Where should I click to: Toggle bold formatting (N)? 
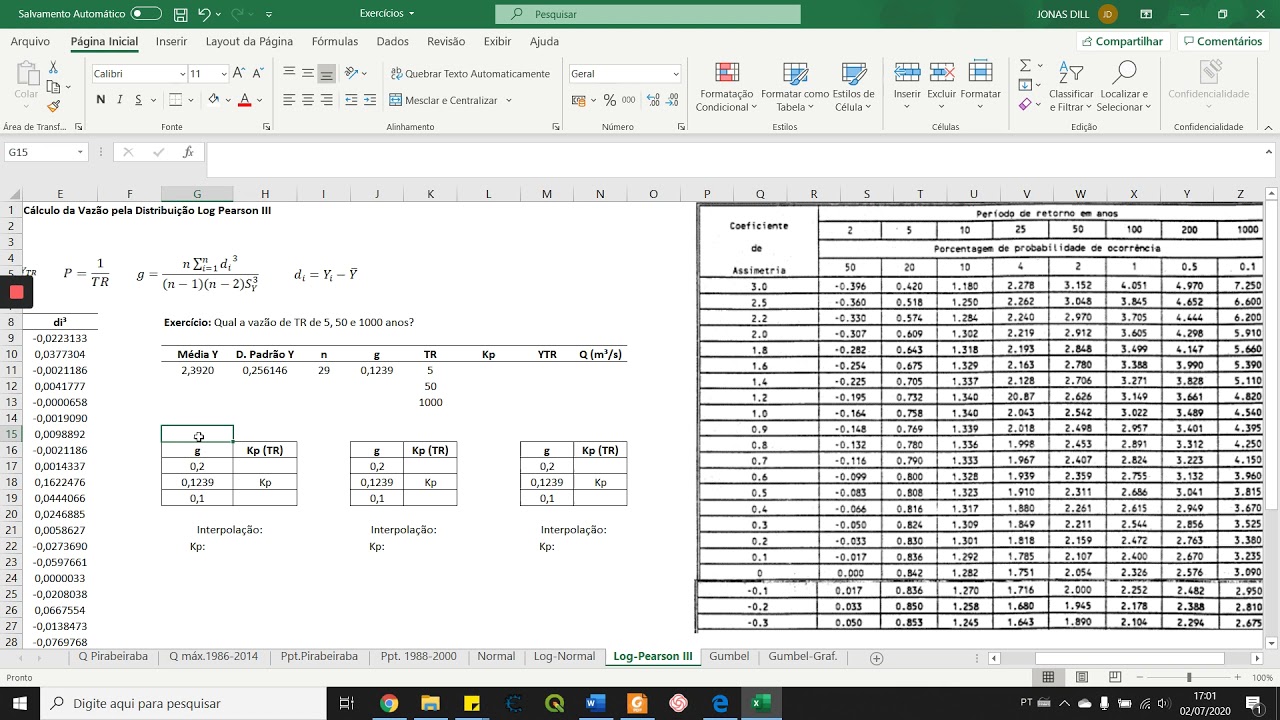[x=101, y=100]
